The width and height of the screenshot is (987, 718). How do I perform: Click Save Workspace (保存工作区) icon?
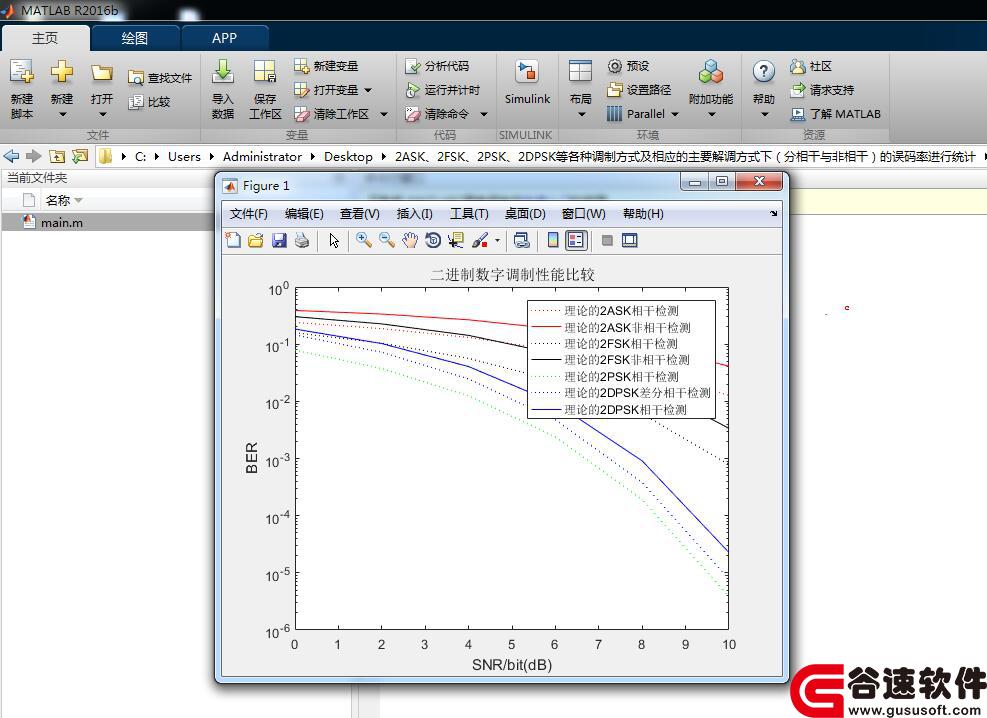point(264,72)
